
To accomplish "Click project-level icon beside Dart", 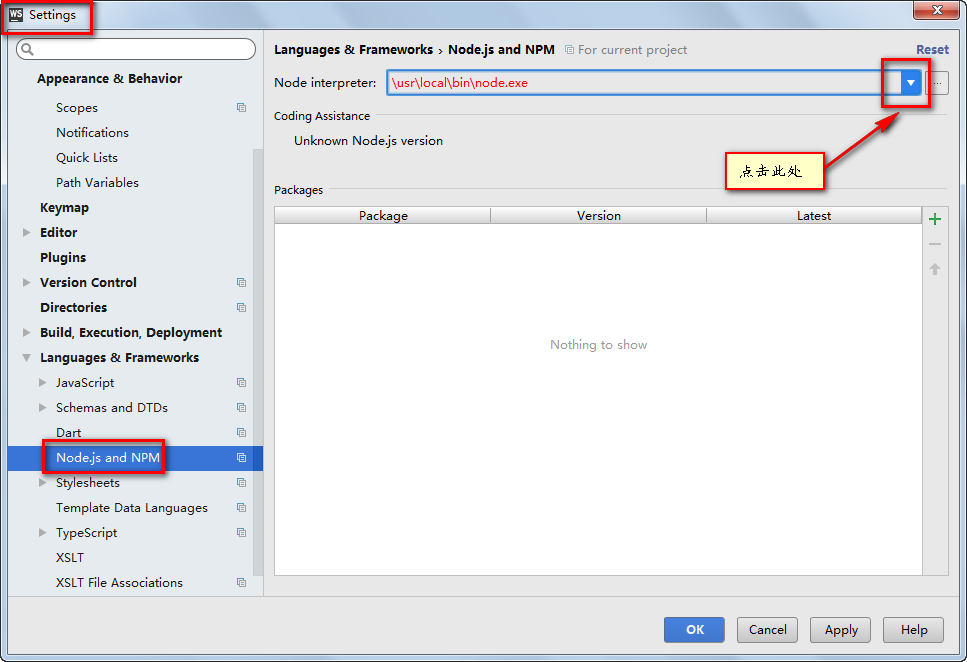I will point(241,432).
